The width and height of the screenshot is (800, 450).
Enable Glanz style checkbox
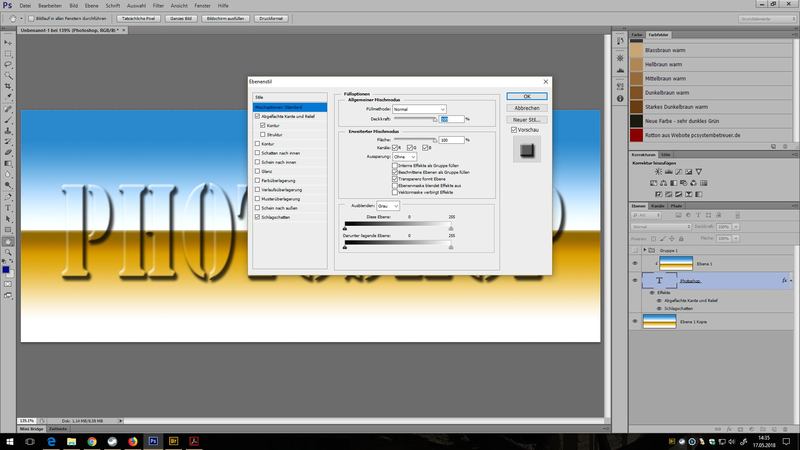click(258, 171)
